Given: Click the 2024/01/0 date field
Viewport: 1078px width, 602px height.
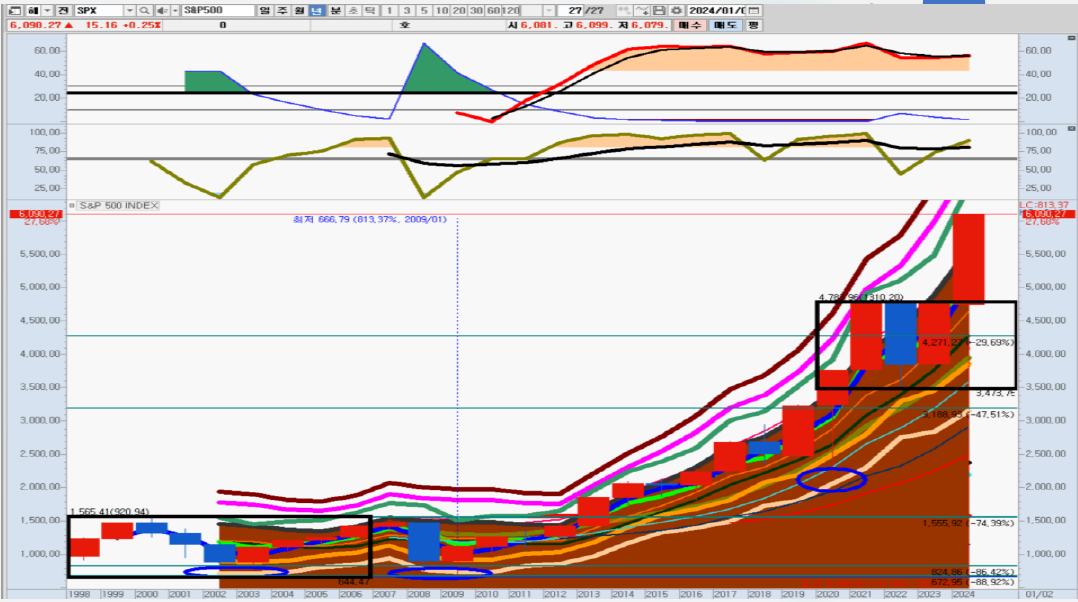Looking at the screenshot, I should [x=716, y=11].
